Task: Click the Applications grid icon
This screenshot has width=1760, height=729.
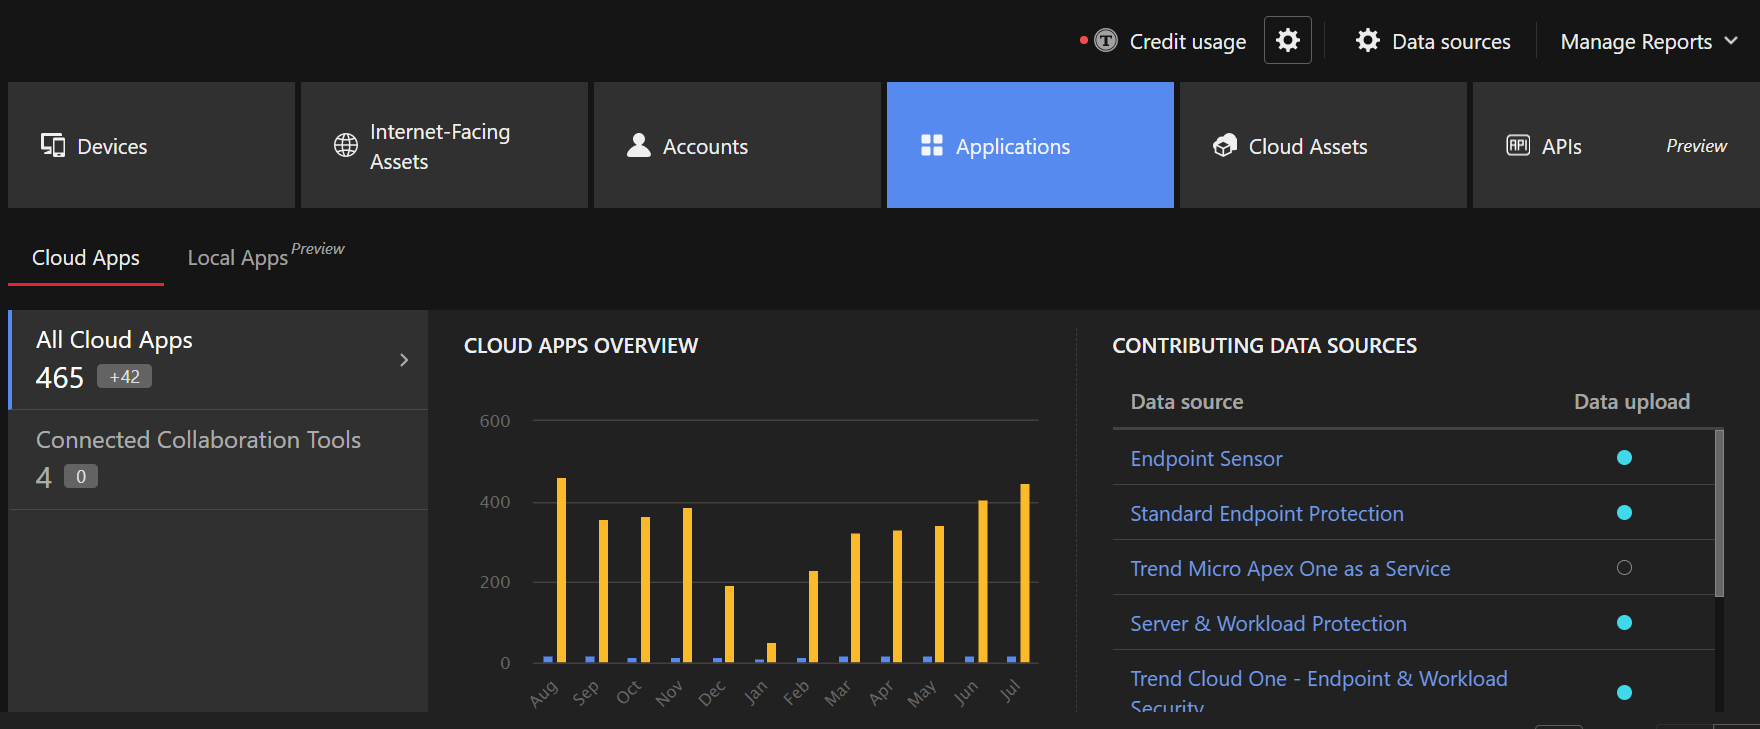Action: [x=931, y=146]
